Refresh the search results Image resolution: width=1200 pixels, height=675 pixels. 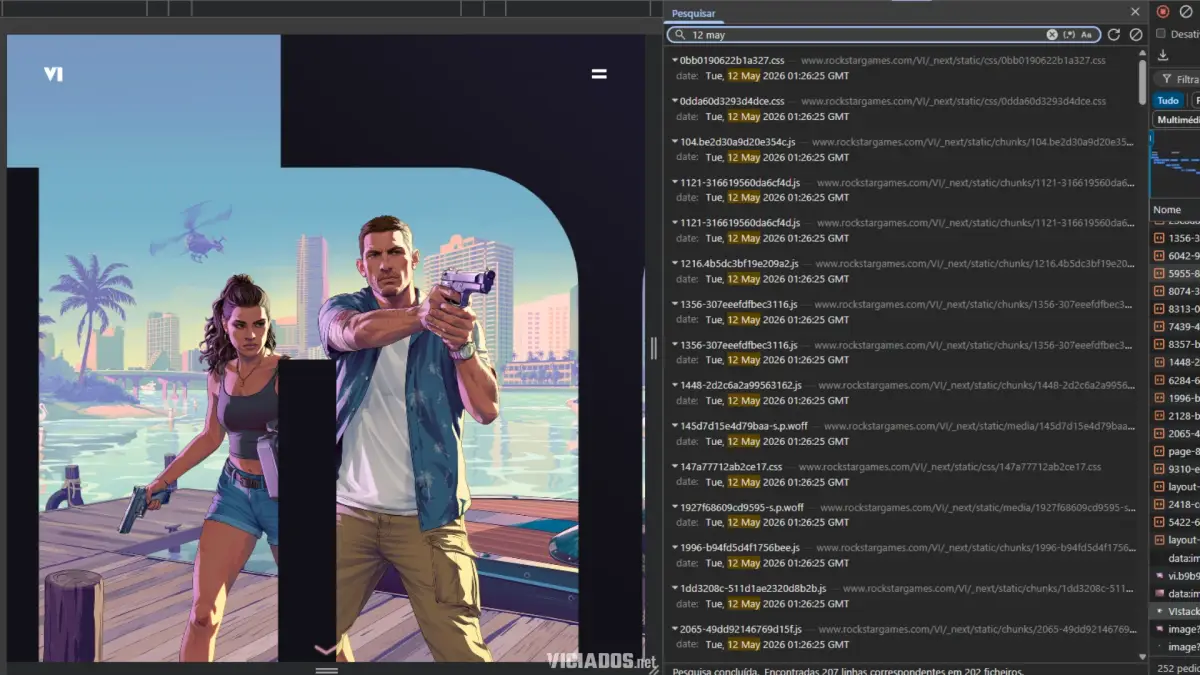pos(1114,35)
